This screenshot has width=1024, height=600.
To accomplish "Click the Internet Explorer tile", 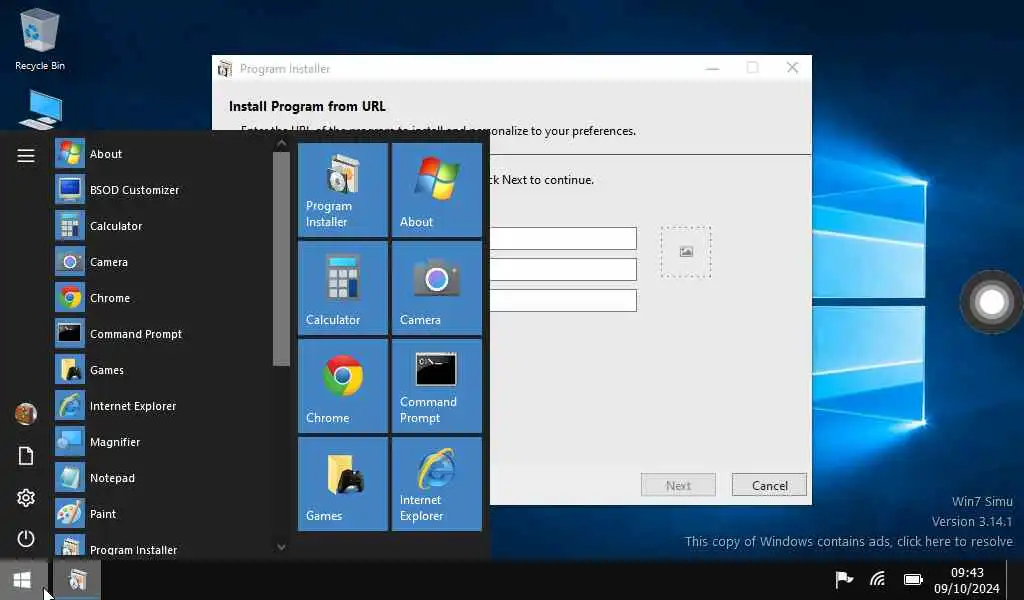I will click(x=437, y=484).
